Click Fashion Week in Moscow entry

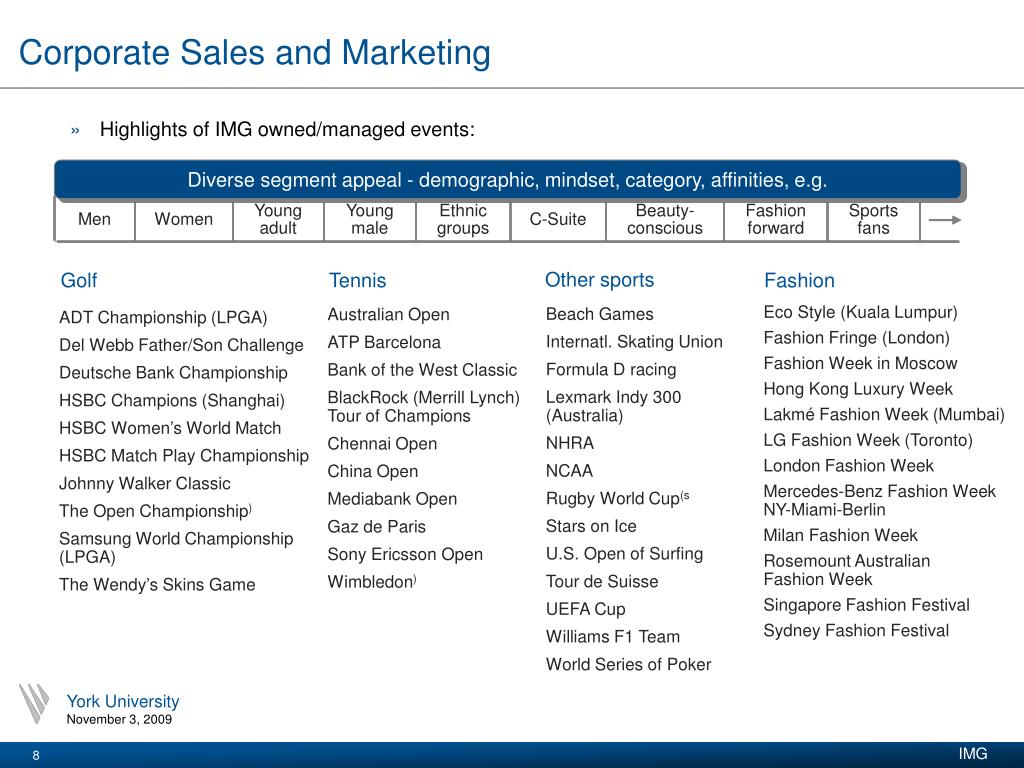[860, 364]
